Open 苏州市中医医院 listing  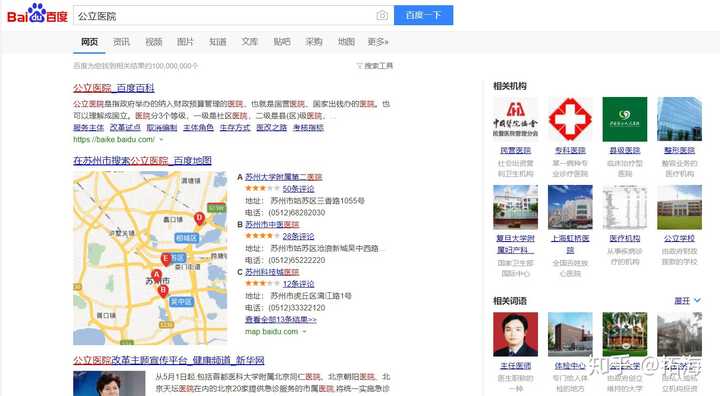(272, 224)
